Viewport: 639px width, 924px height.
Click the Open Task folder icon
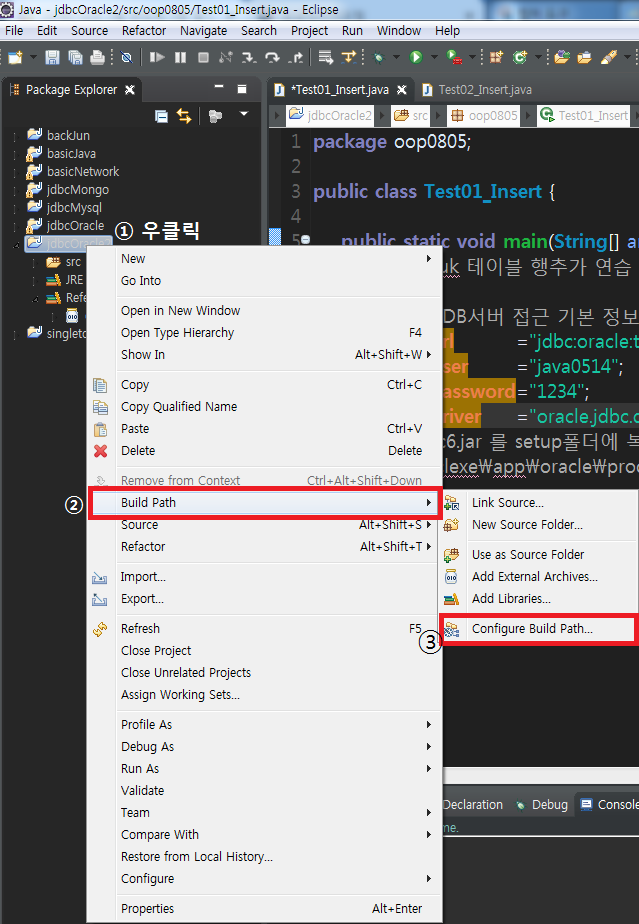click(x=585, y=57)
